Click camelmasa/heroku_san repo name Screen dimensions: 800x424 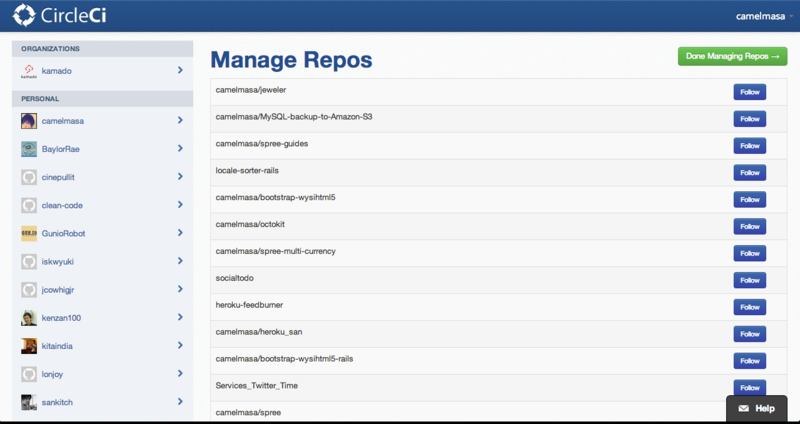(x=259, y=332)
